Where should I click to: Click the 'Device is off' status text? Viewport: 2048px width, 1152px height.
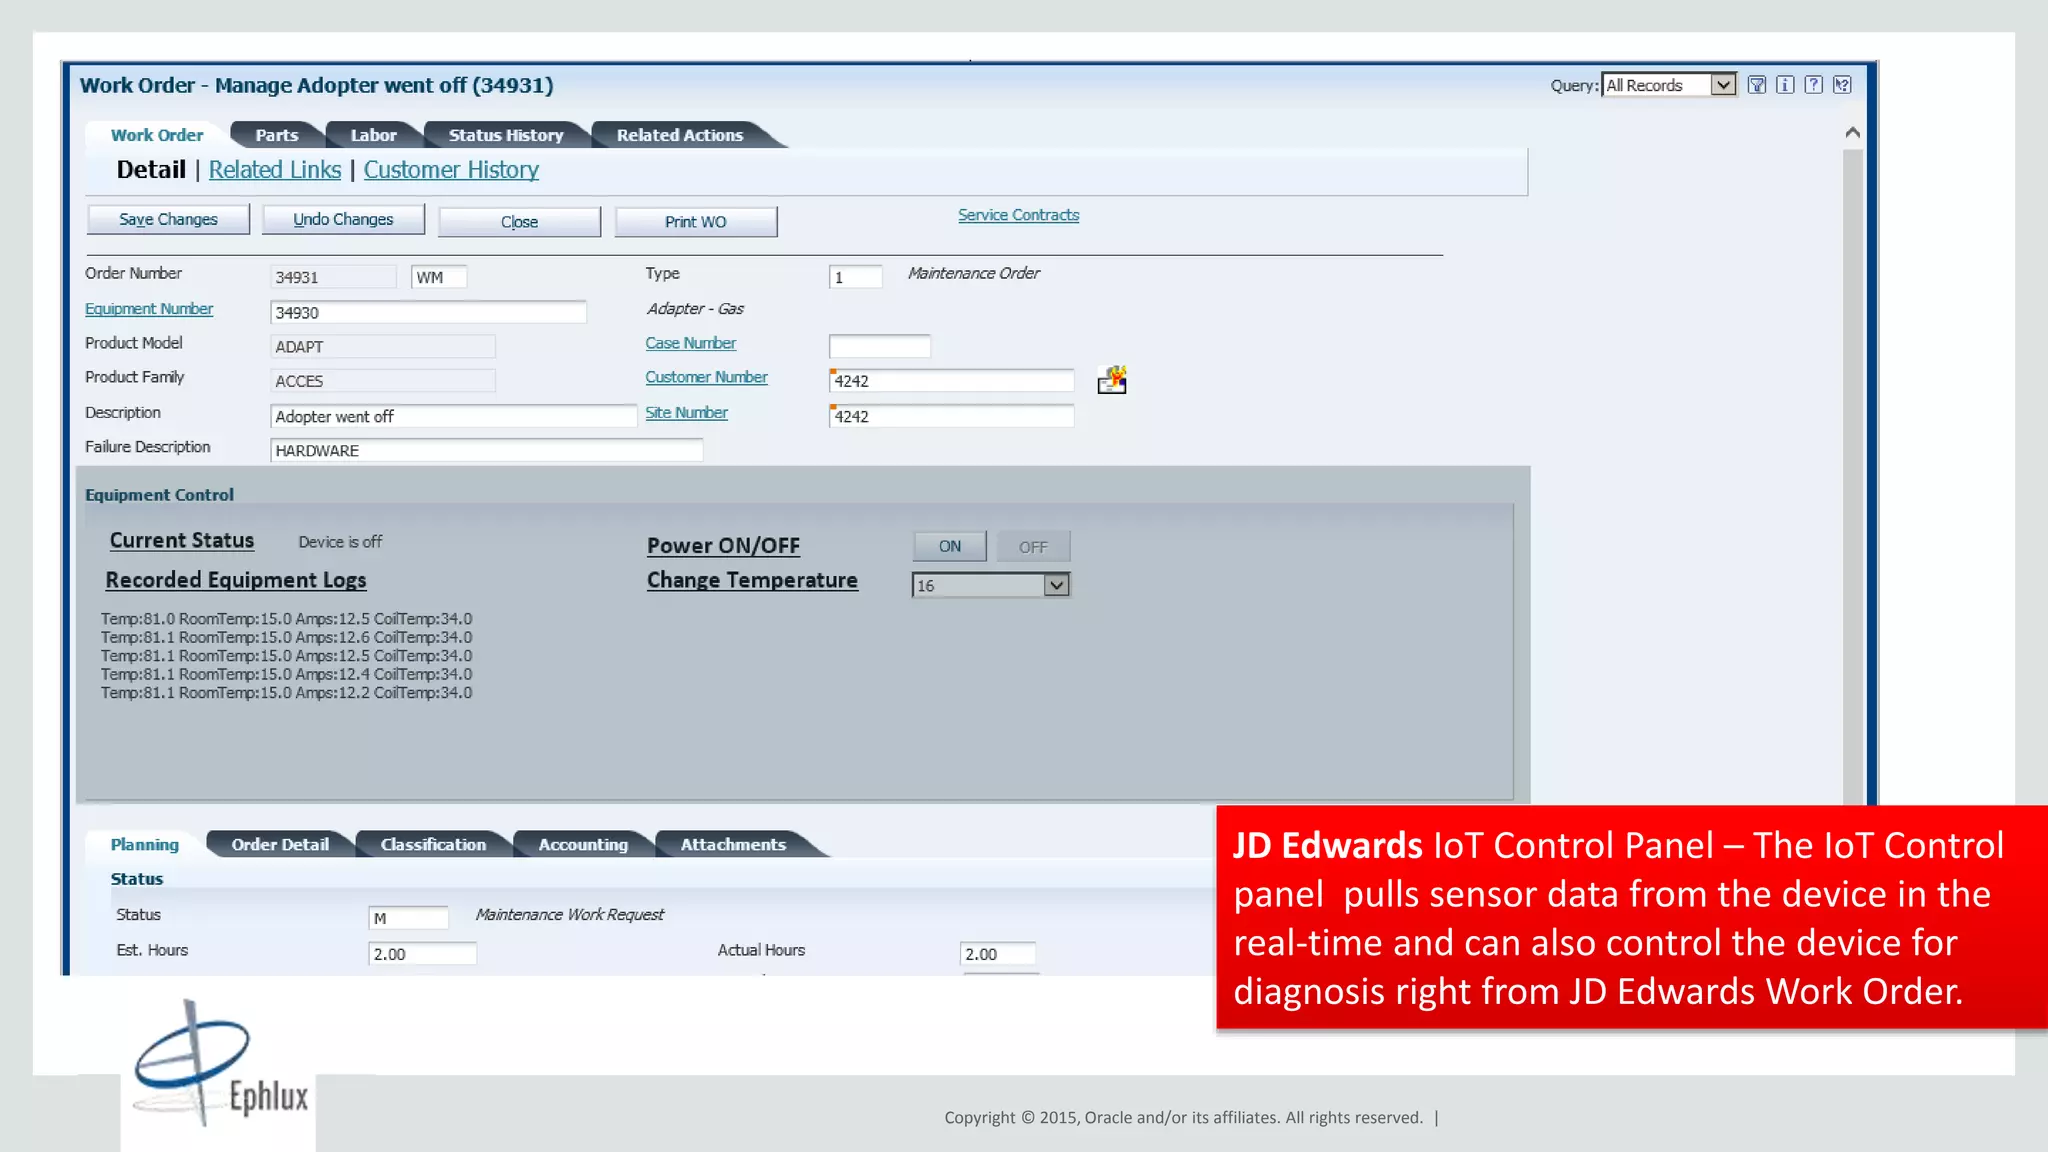[x=340, y=541]
